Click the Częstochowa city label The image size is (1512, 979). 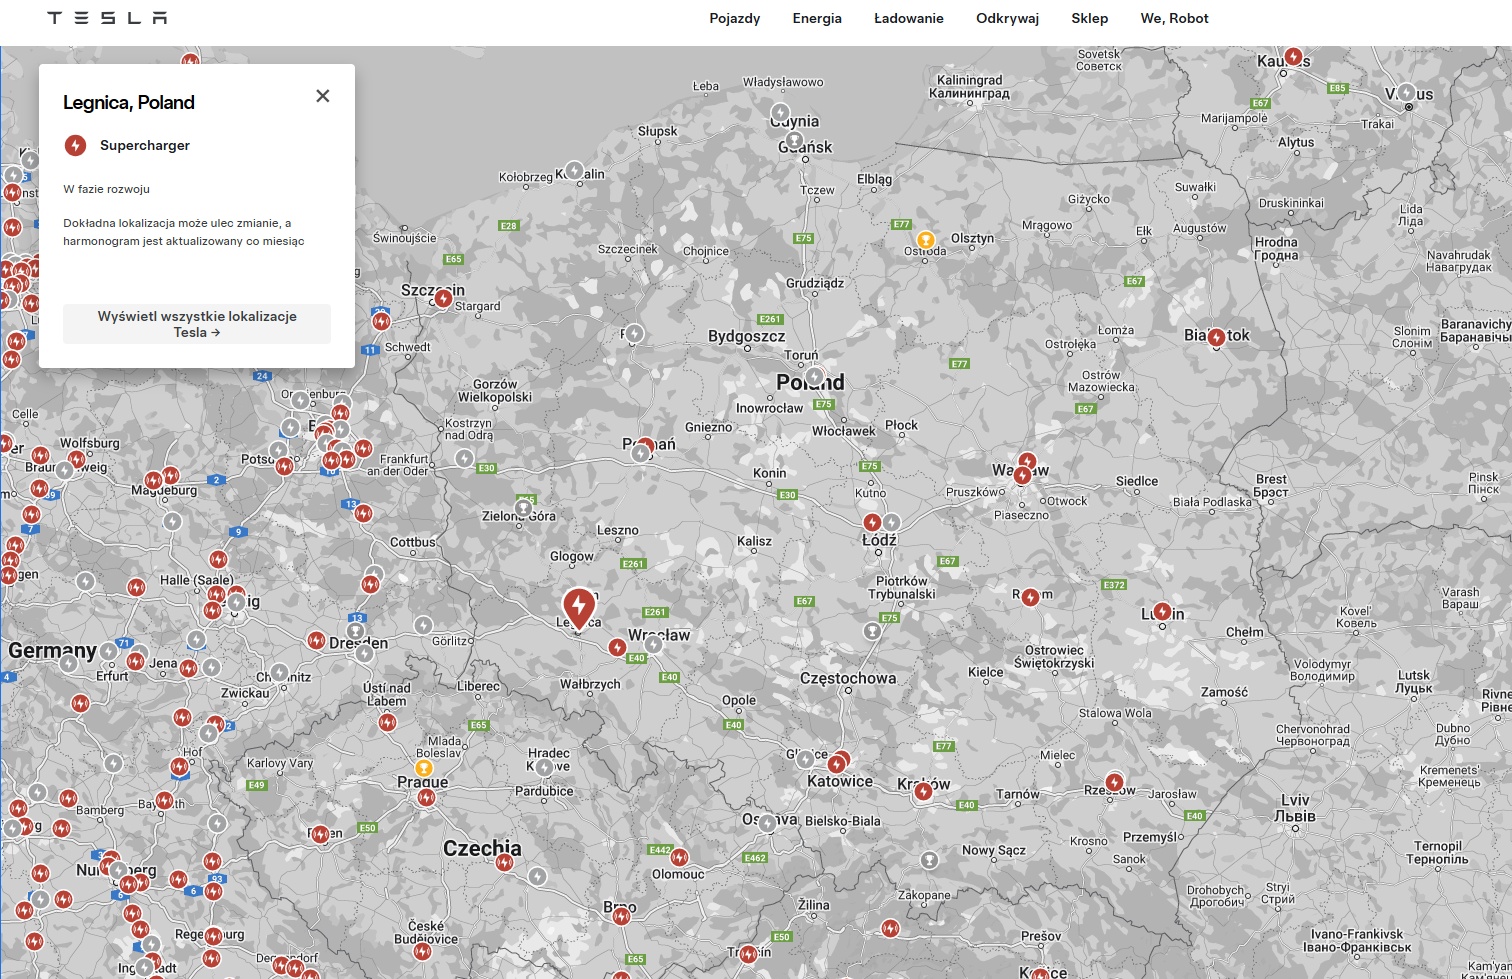848,678
